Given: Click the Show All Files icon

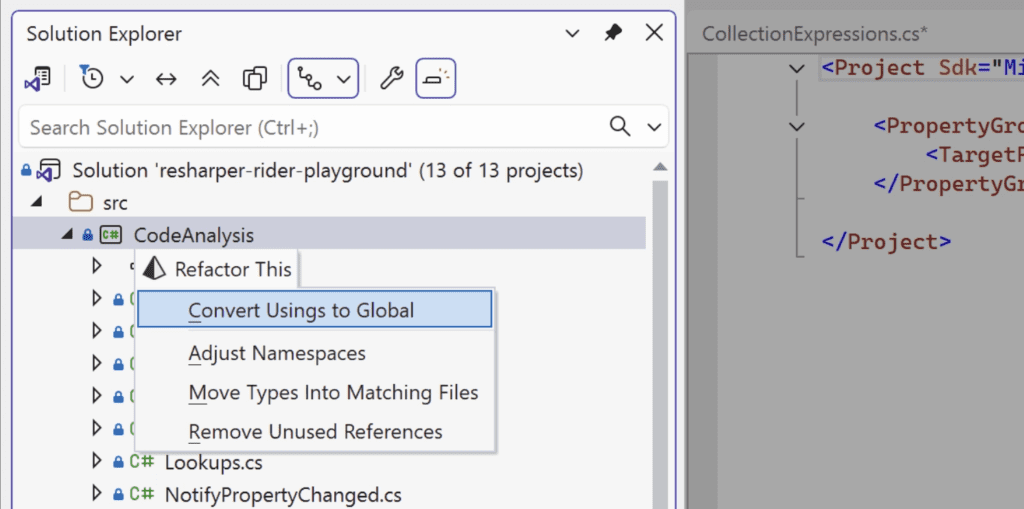Looking at the screenshot, I should coord(255,79).
